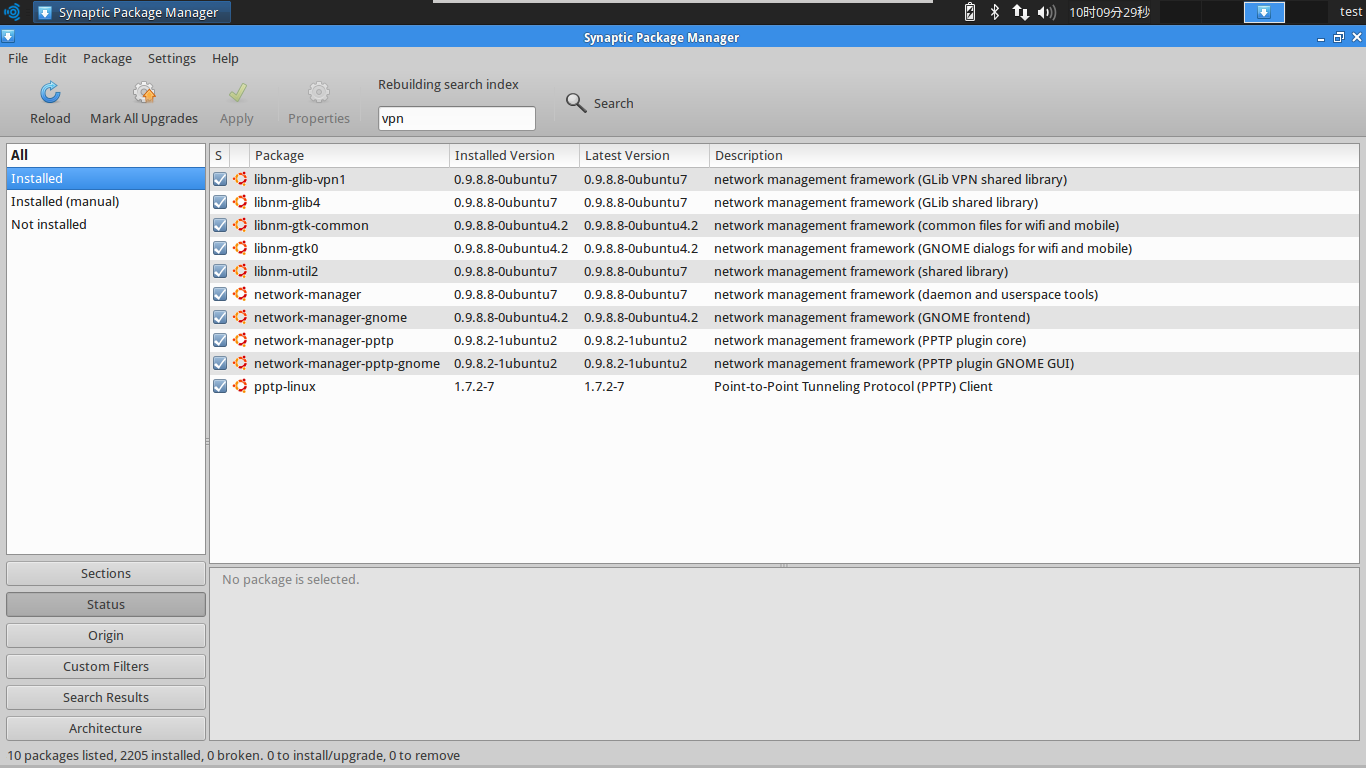Select the pptp-linux package name
This screenshot has height=768, width=1366.
[x=285, y=386]
